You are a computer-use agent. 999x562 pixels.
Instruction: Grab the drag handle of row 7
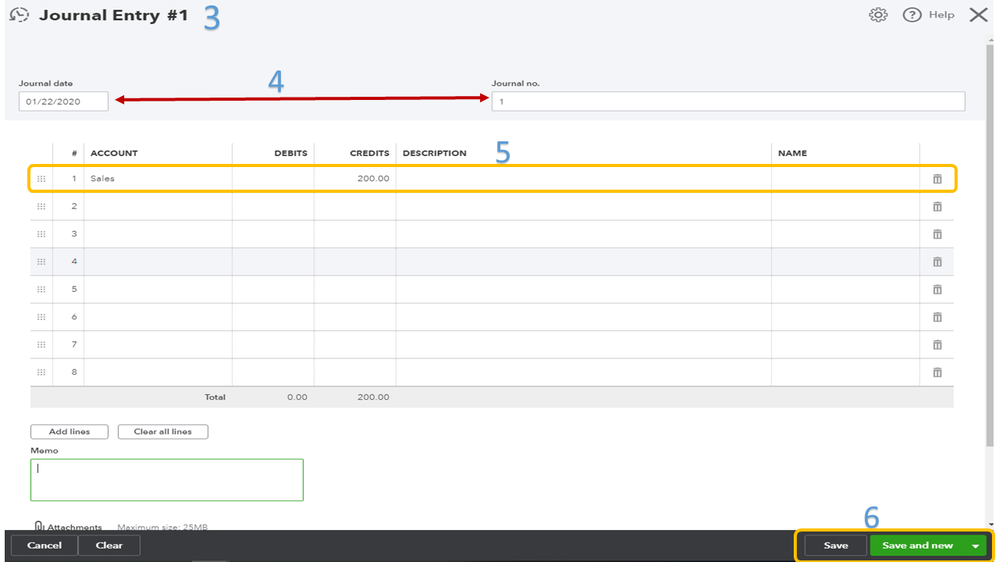click(x=41, y=345)
